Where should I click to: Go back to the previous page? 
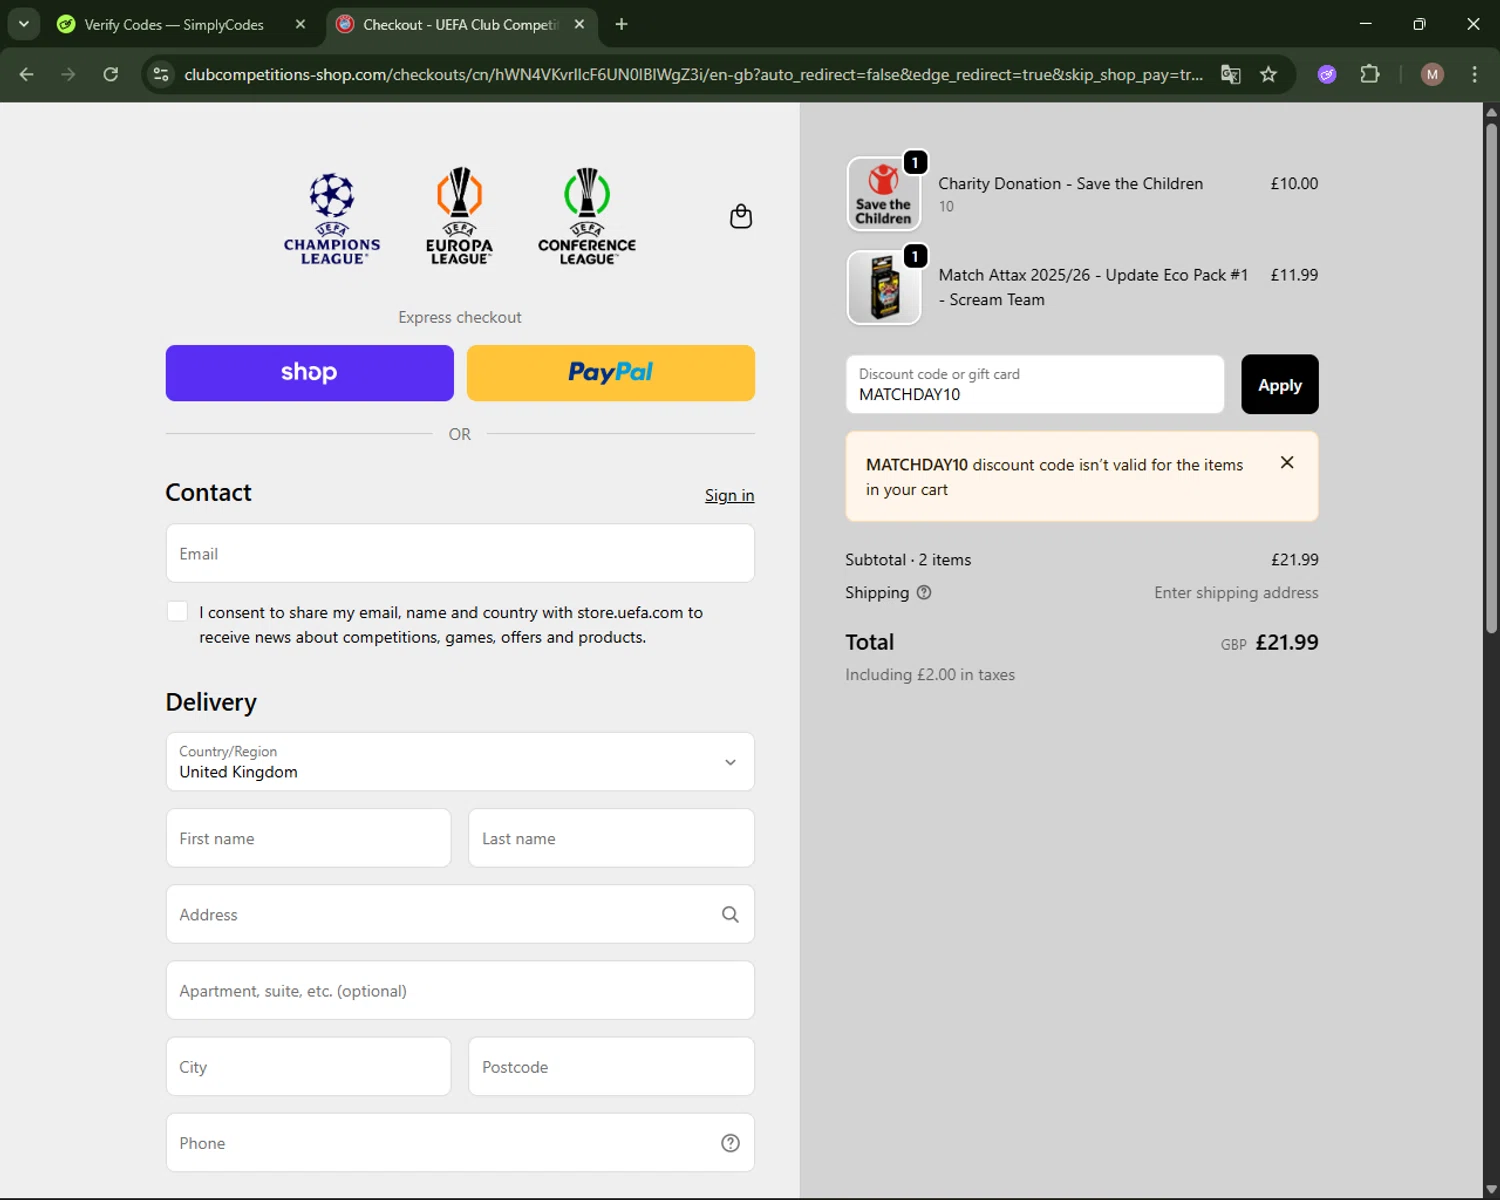[27, 74]
